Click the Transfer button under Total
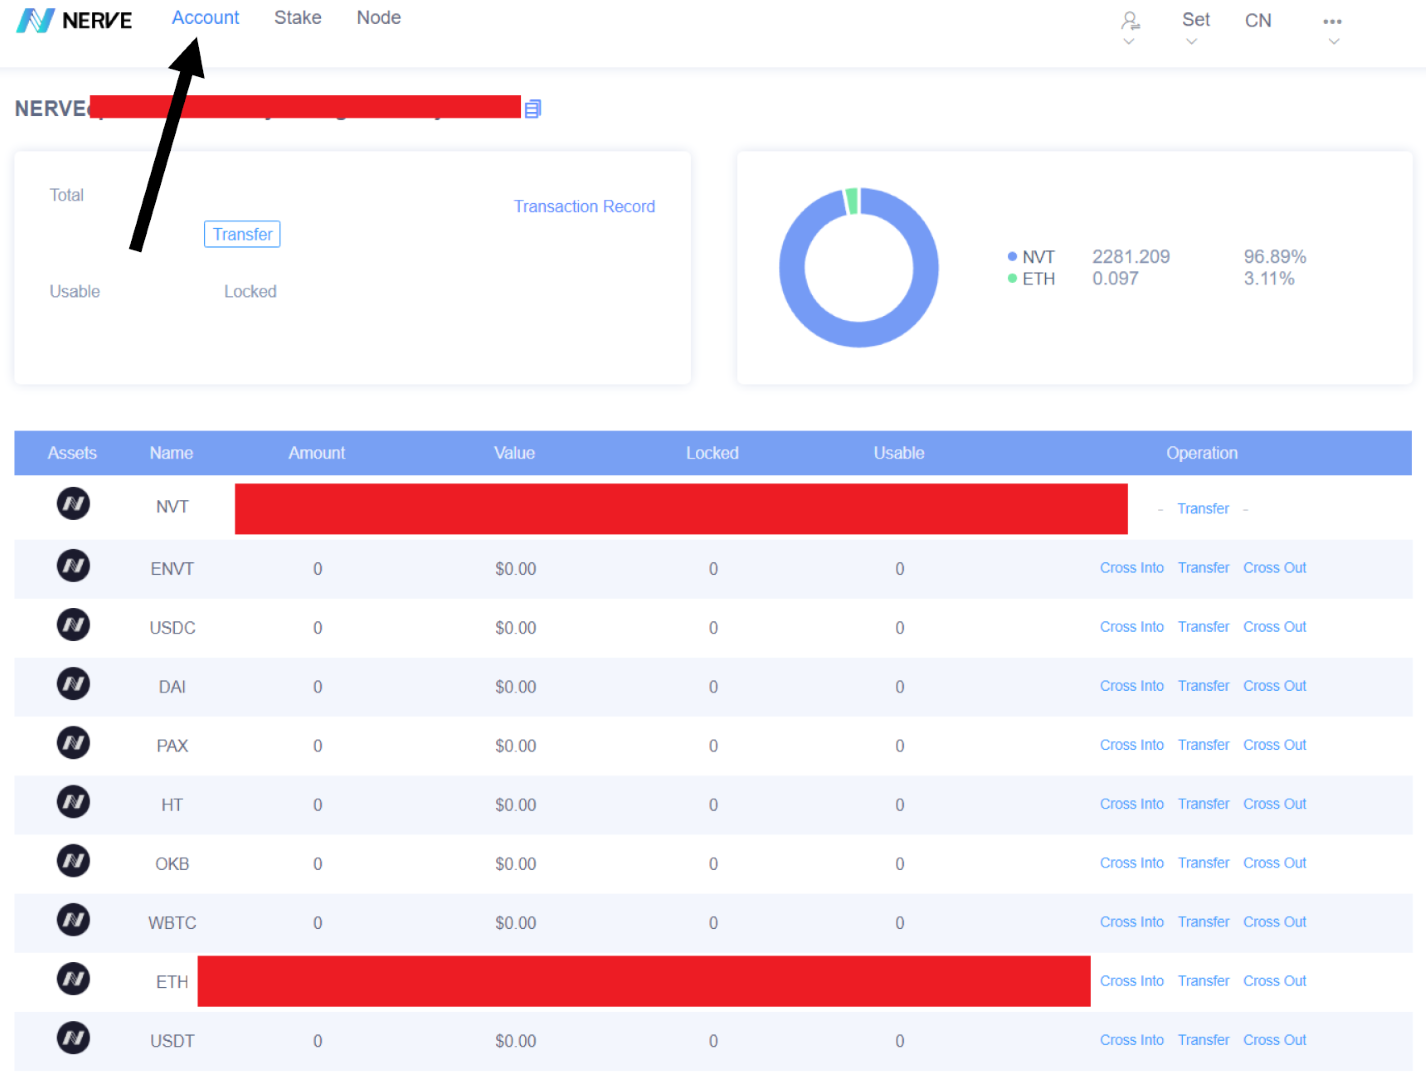1426x1080 pixels. coord(242,234)
